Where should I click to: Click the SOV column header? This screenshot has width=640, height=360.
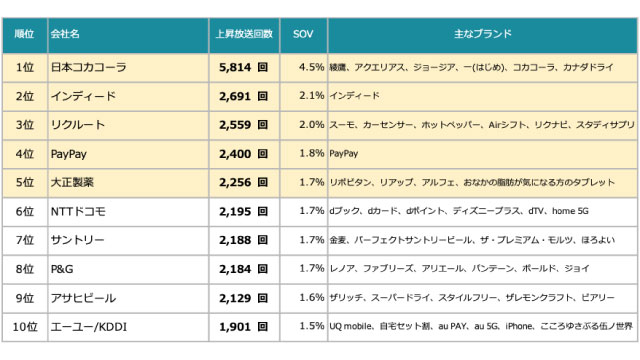click(303, 34)
